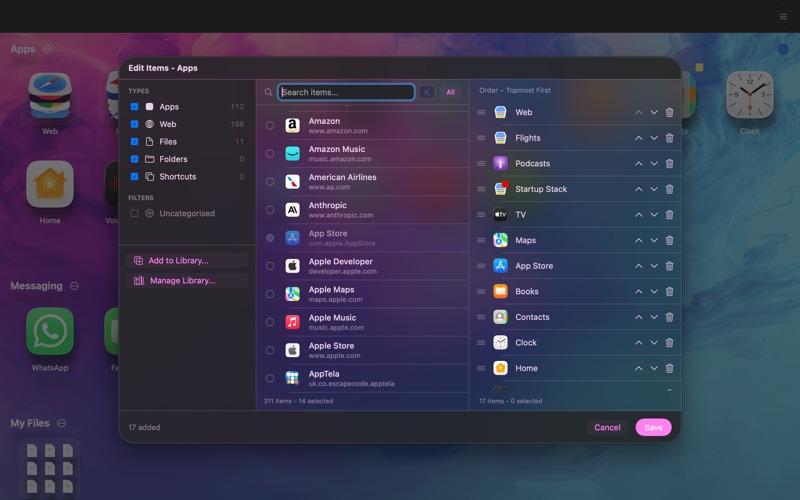Enable the Uncategorised filter
Viewport: 800px width, 500px height.
(134, 213)
